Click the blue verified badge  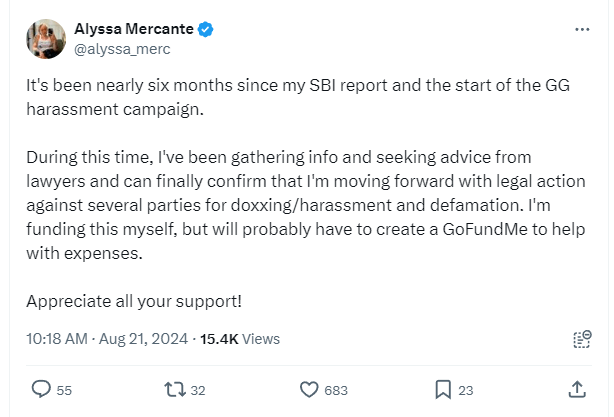click(x=204, y=30)
